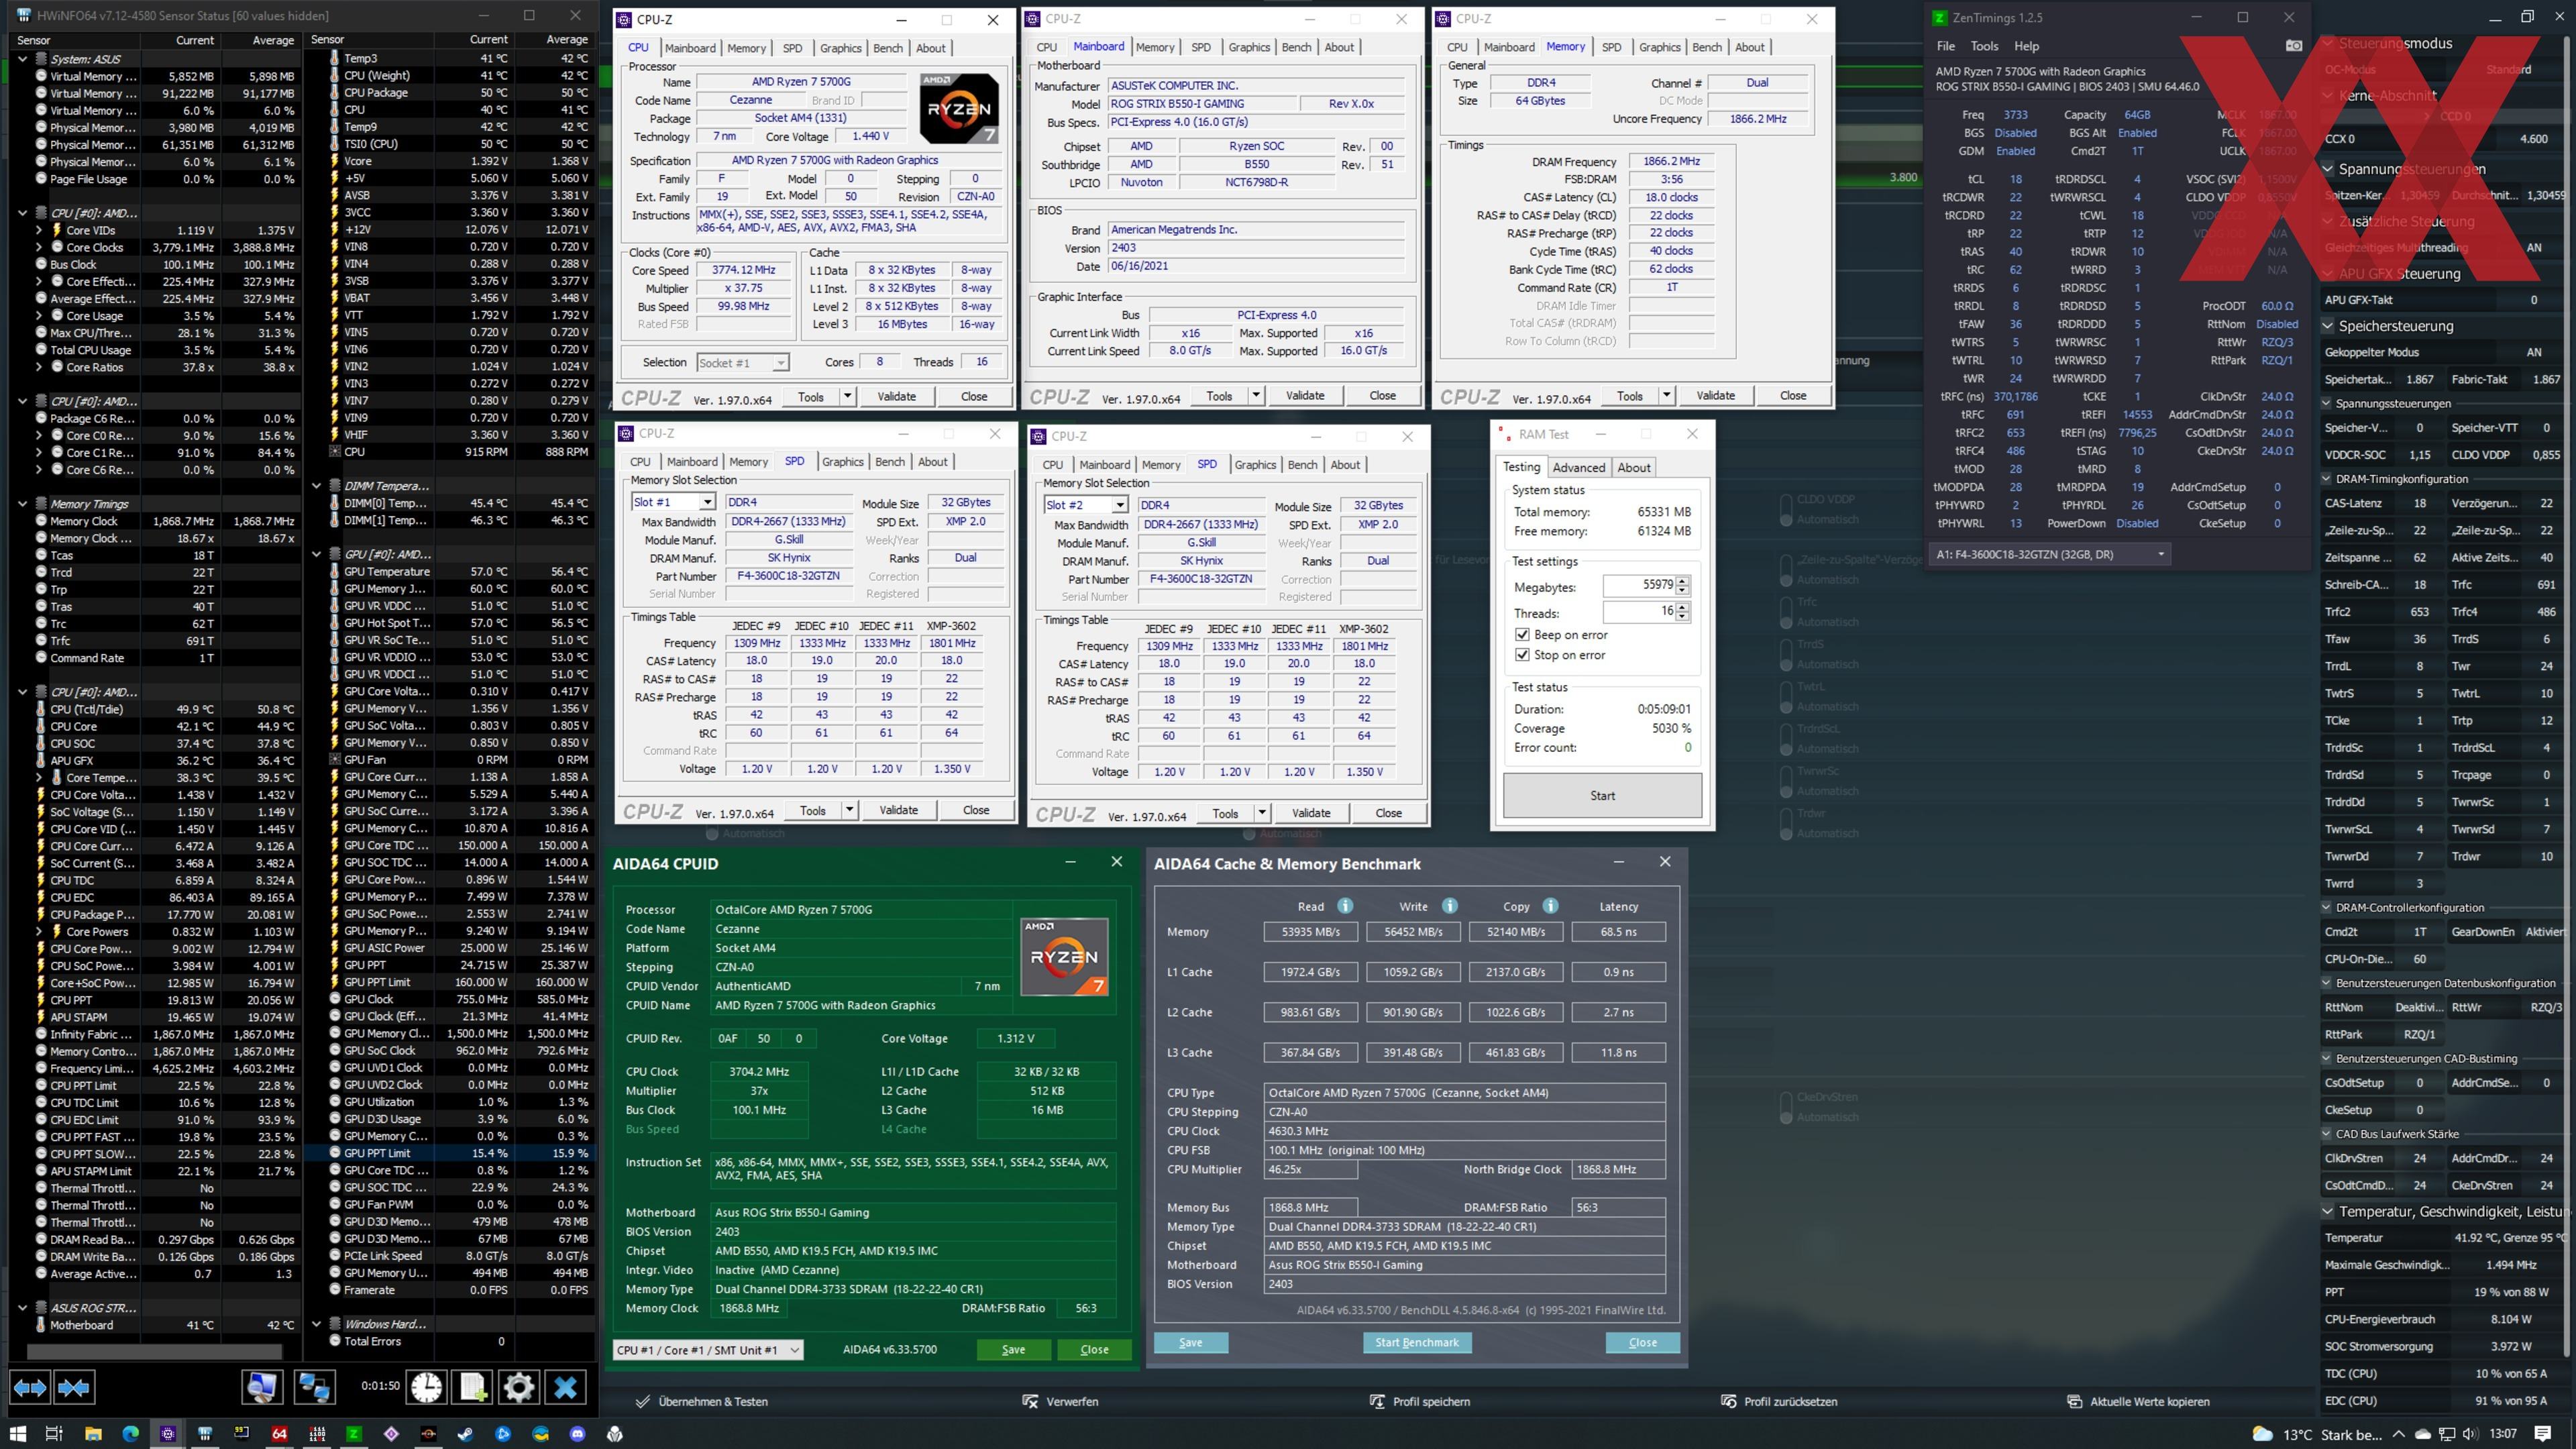
Task: Open Slot #2 dropdown in CPU-Z SPD
Action: point(1119,505)
